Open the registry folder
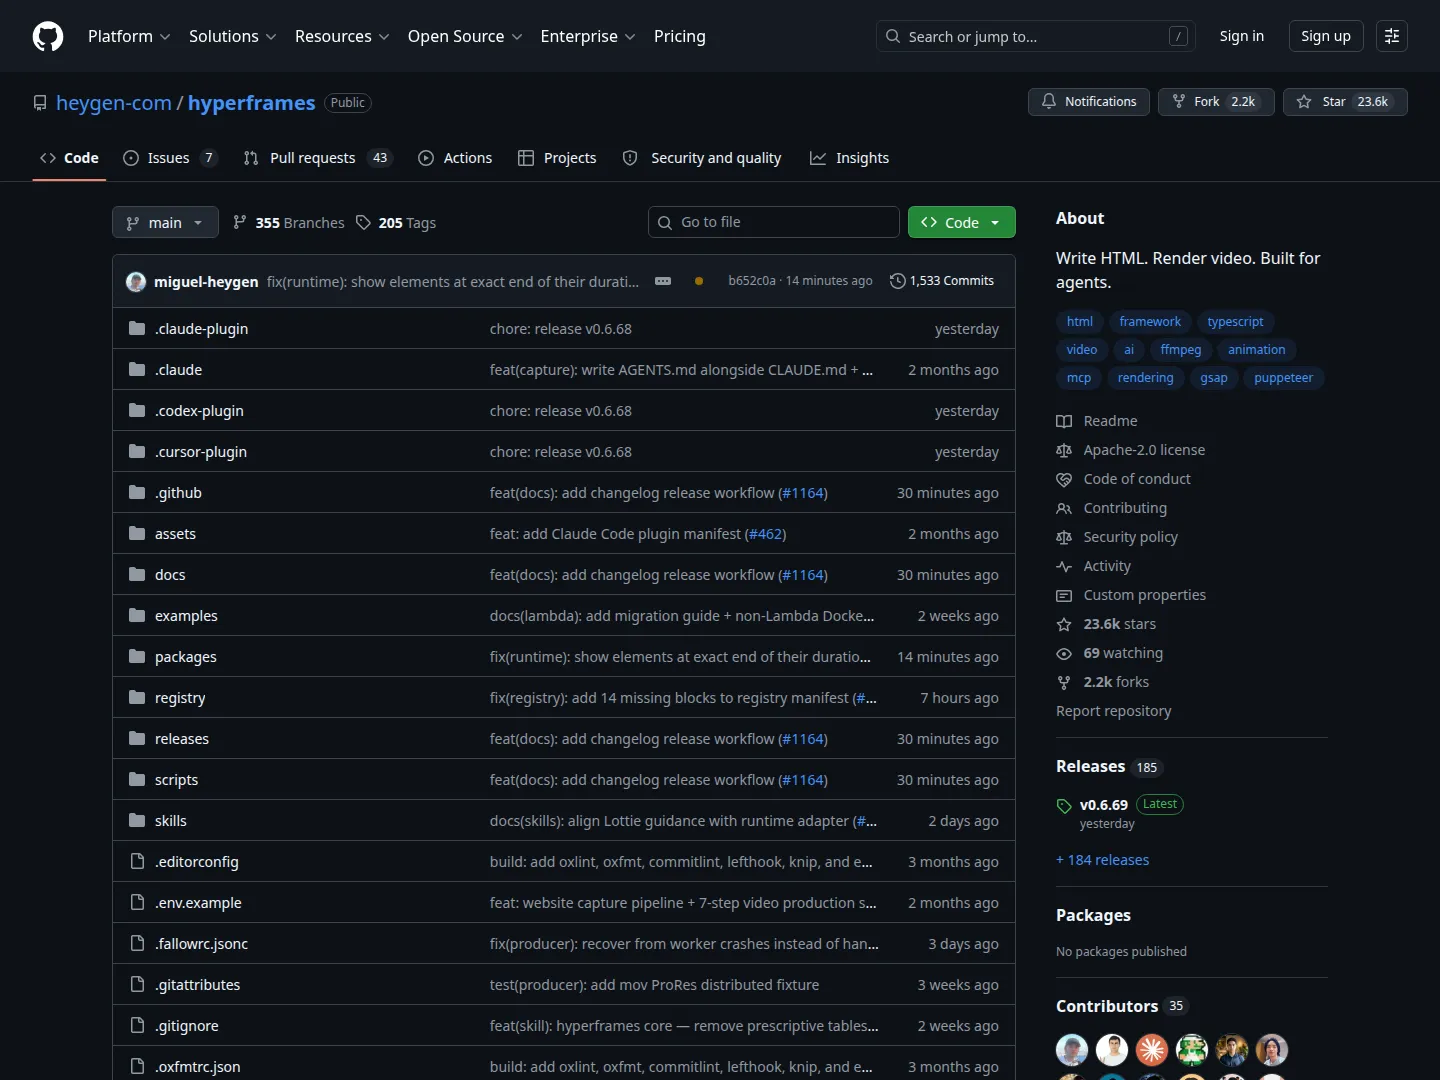Image resolution: width=1440 pixels, height=1080 pixels. (x=180, y=698)
